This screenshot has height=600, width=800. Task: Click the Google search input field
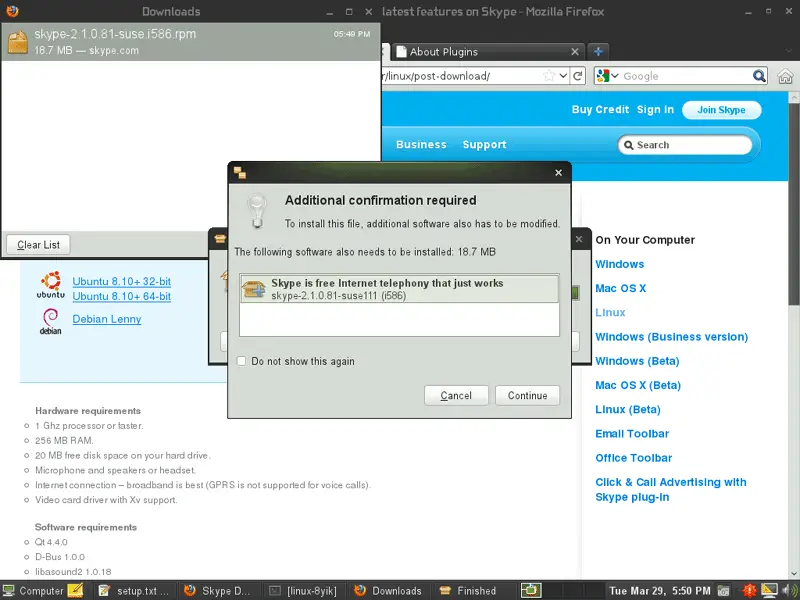coord(686,76)
